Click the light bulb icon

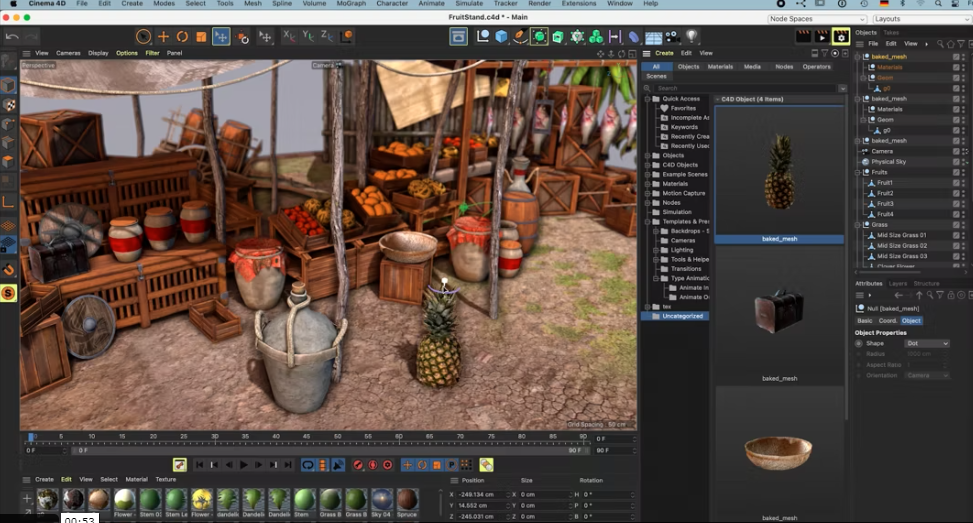coord(690,37)
